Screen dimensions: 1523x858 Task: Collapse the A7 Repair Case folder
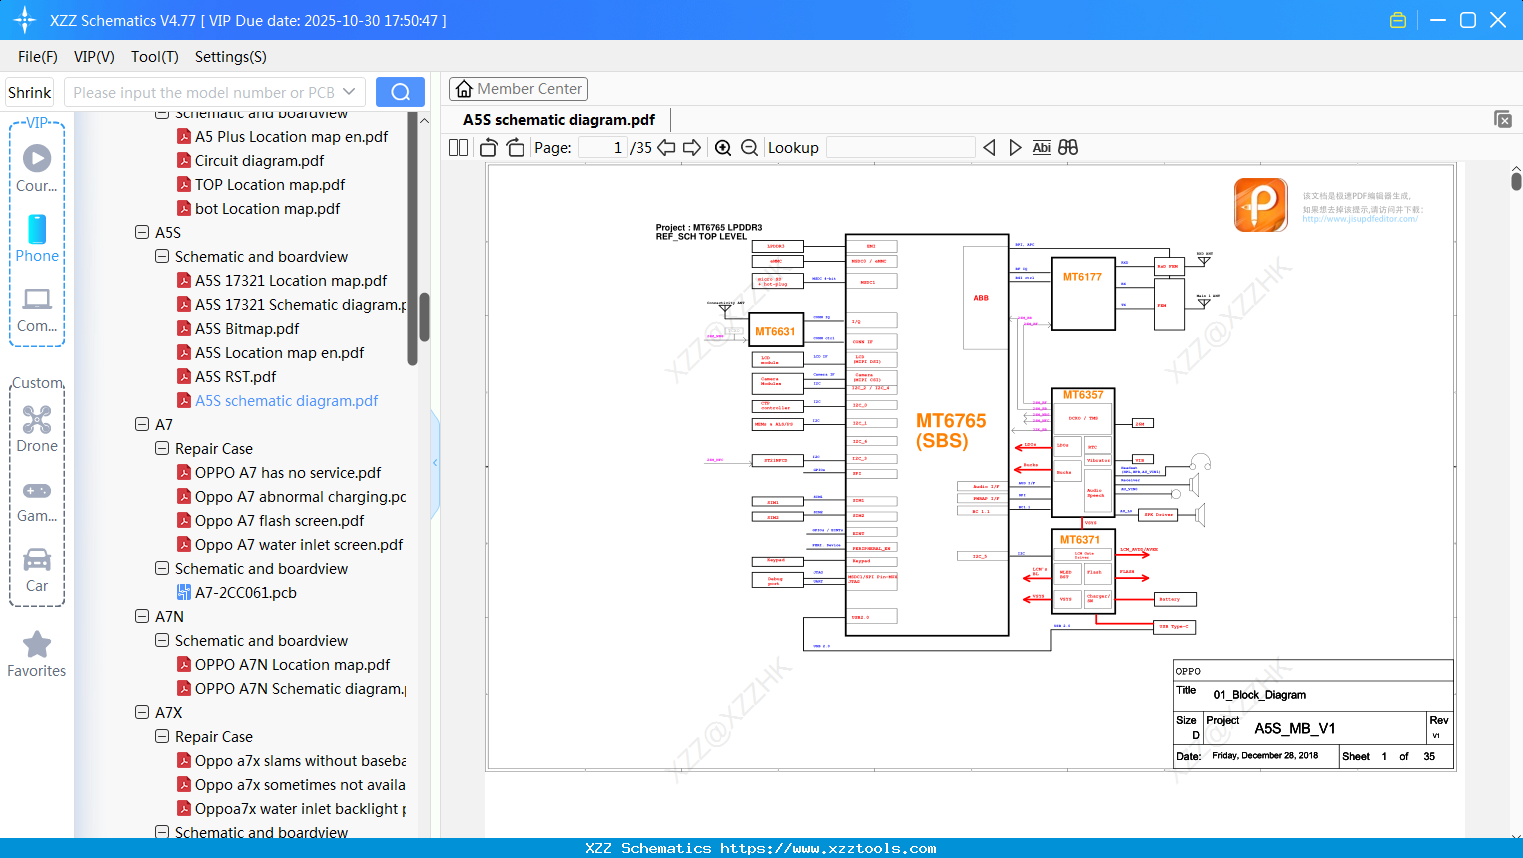point(162,448)
